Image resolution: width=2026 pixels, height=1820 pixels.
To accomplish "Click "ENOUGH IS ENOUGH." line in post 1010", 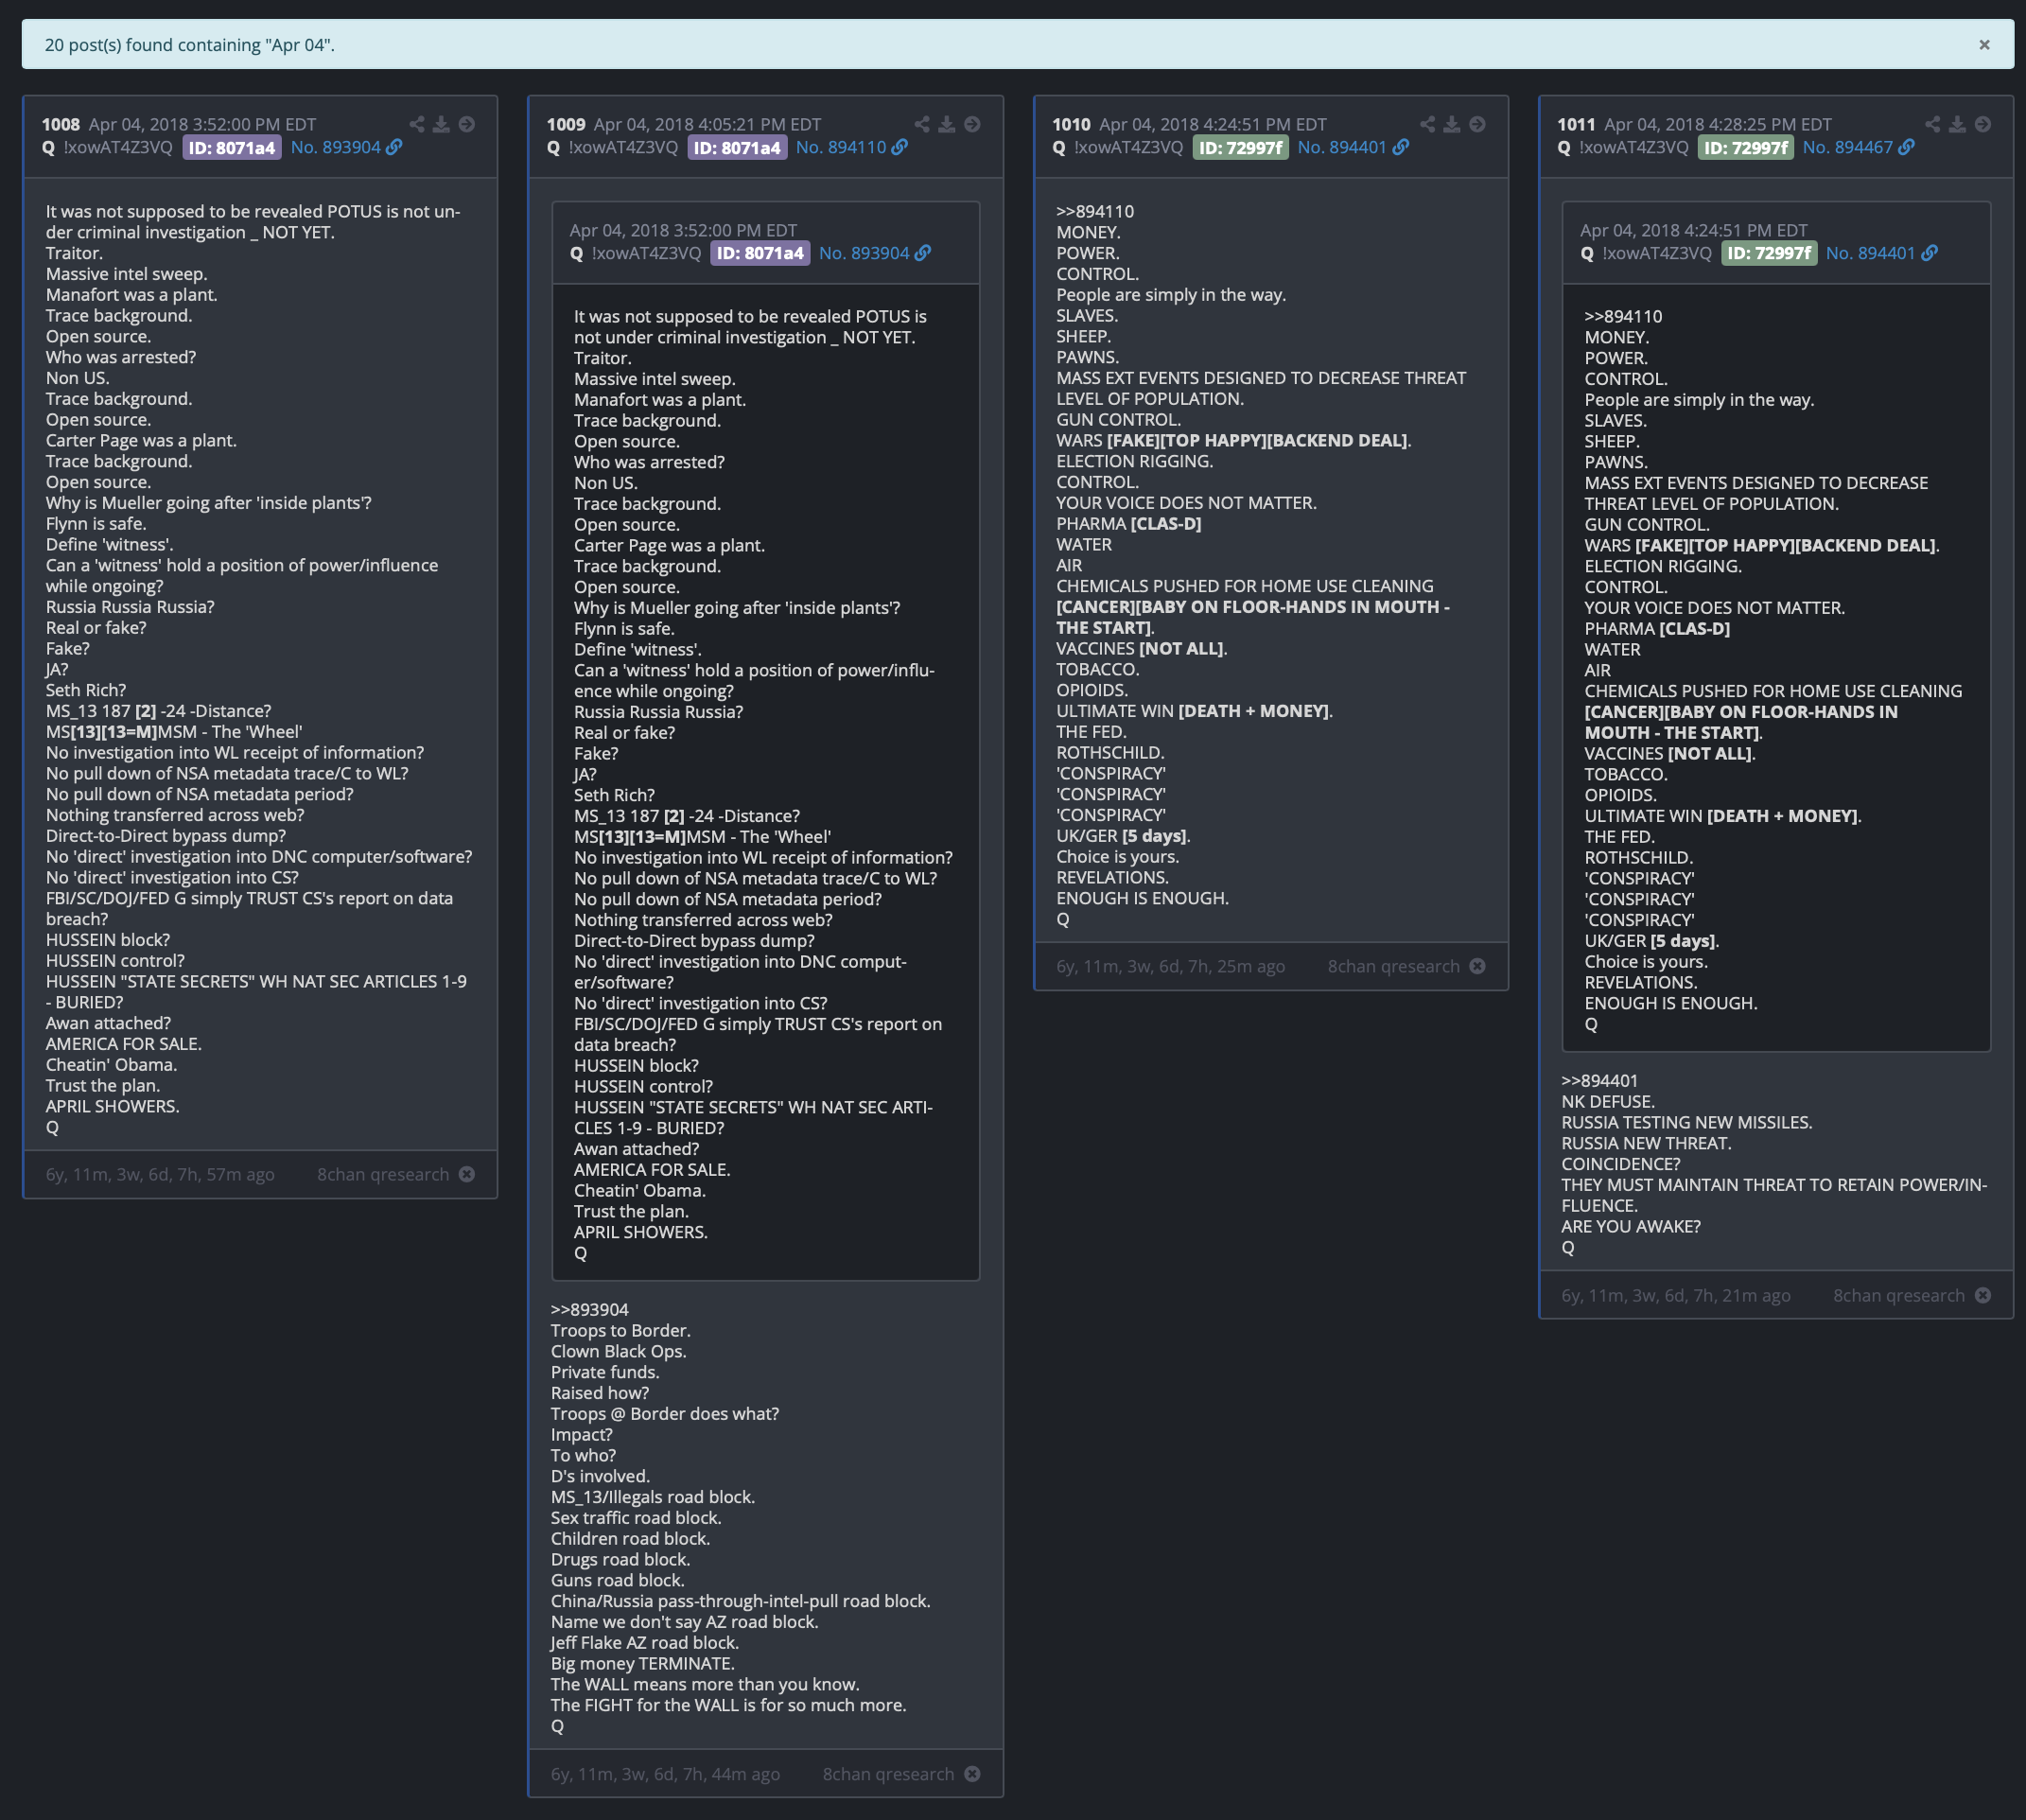I will (x=1143, y=899).
